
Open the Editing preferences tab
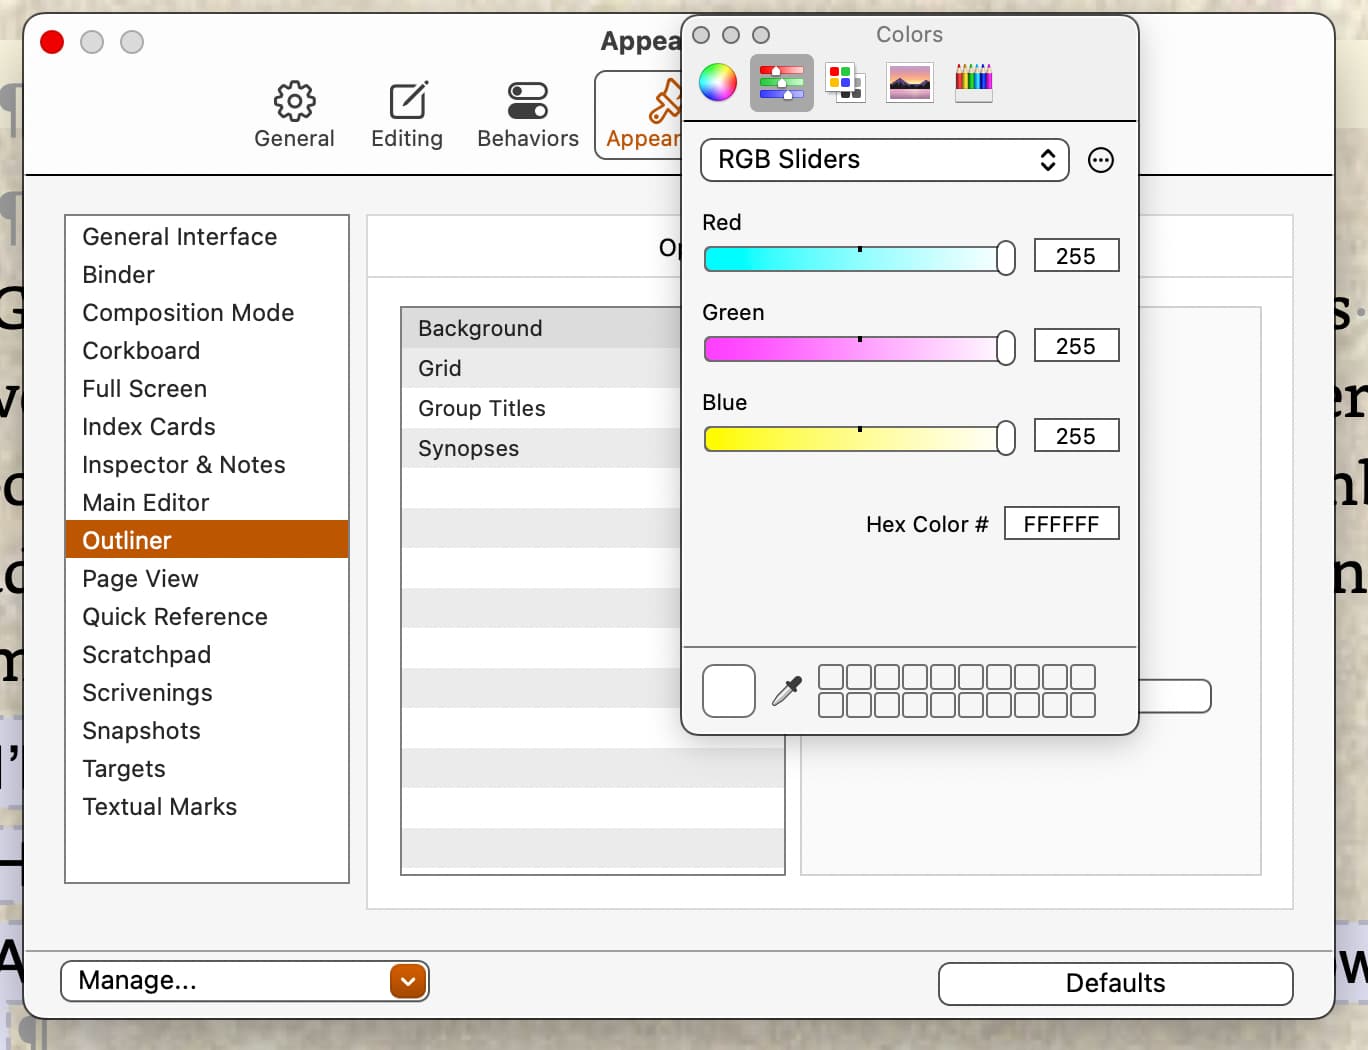click(407, 115)
